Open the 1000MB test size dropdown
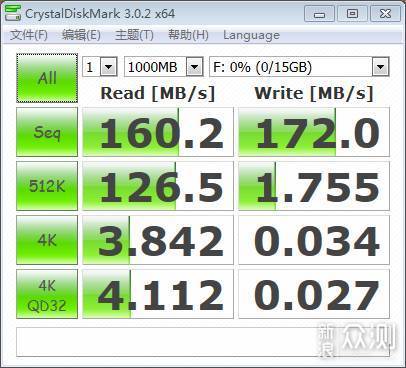The width and height of the screenshot is (406, 368). 164,67
